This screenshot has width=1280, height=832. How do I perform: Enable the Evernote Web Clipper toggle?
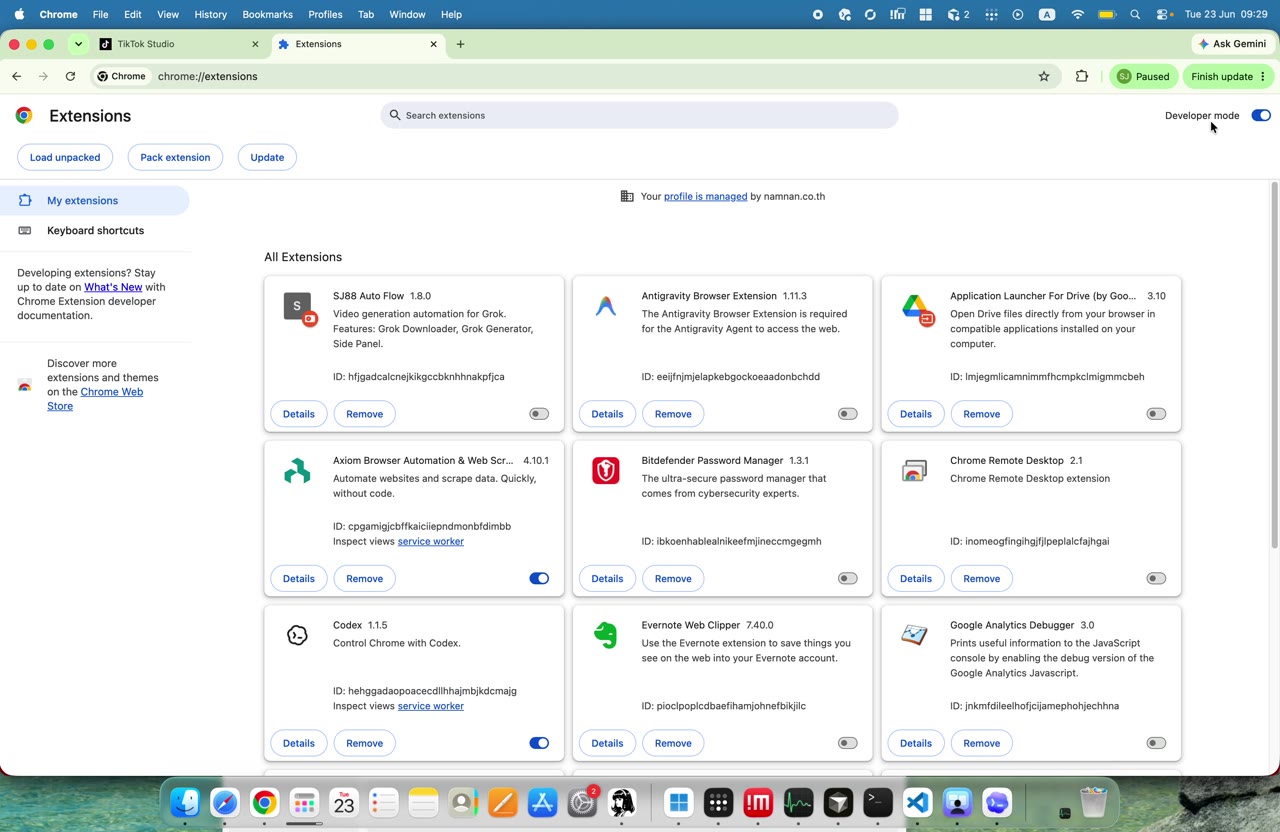(847, 743)
